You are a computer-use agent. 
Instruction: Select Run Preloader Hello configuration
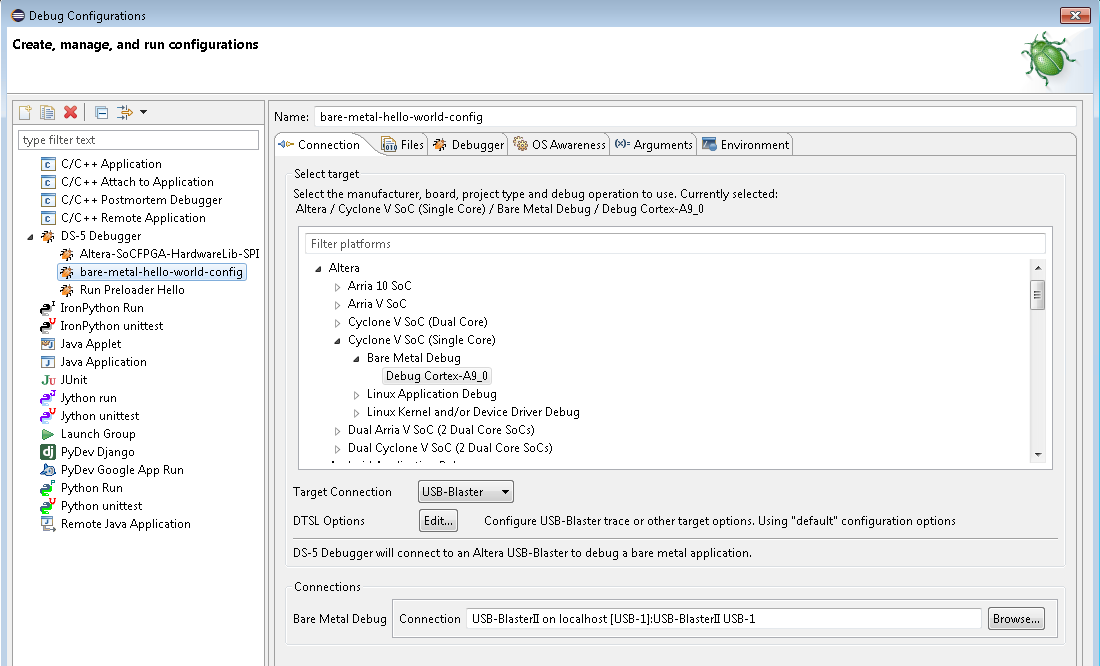click(x=131, y=290)
